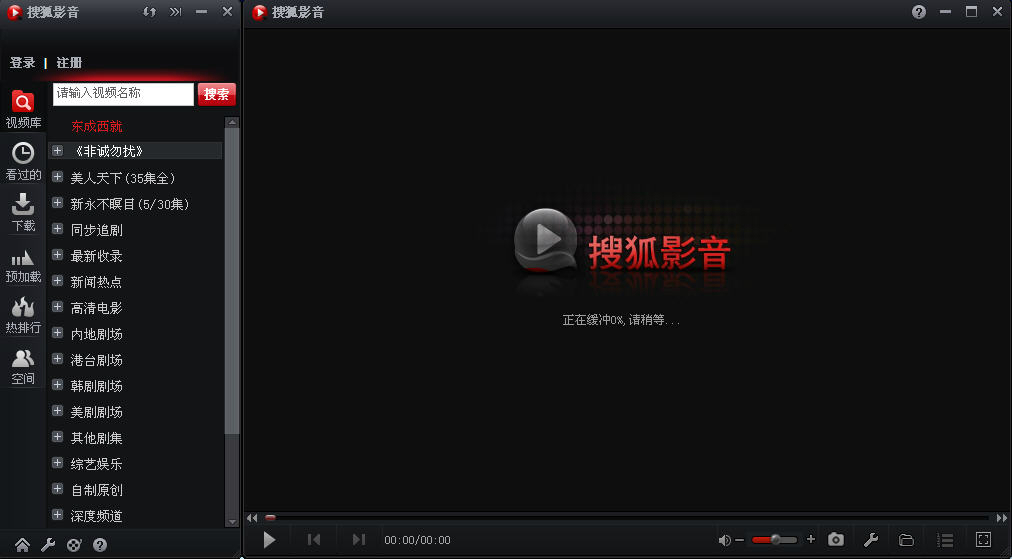Open the 热排行 hot ranking icon

[x=23, y=315]
